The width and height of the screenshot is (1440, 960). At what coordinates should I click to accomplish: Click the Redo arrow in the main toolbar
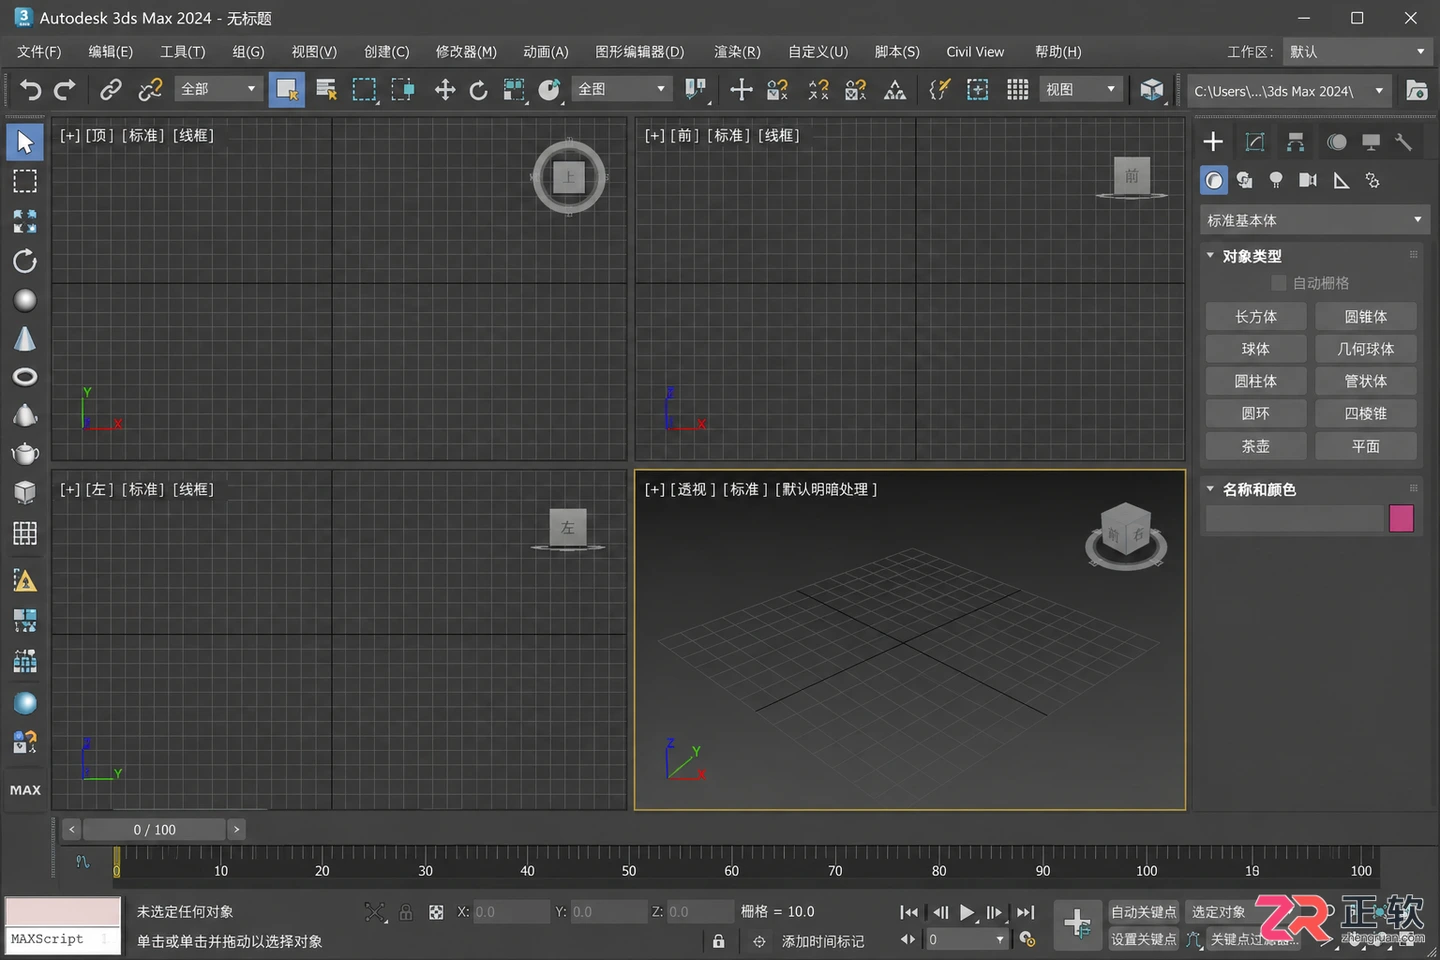[65, 90]
